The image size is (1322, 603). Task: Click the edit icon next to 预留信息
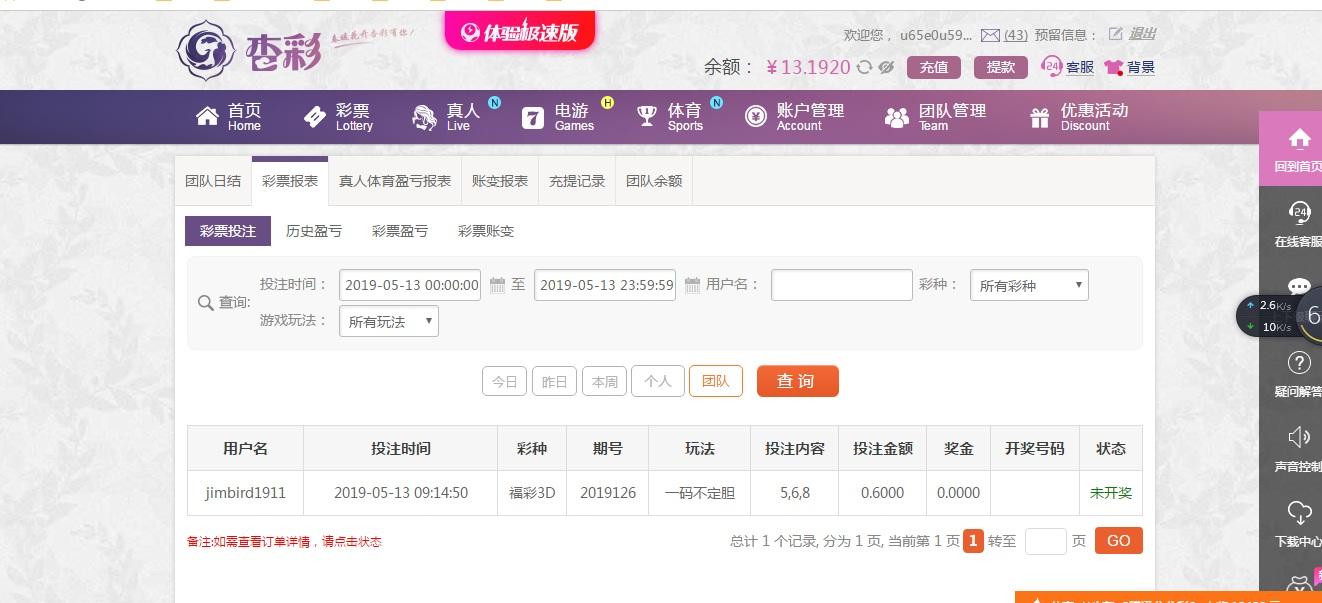[x=1113, y=33]
